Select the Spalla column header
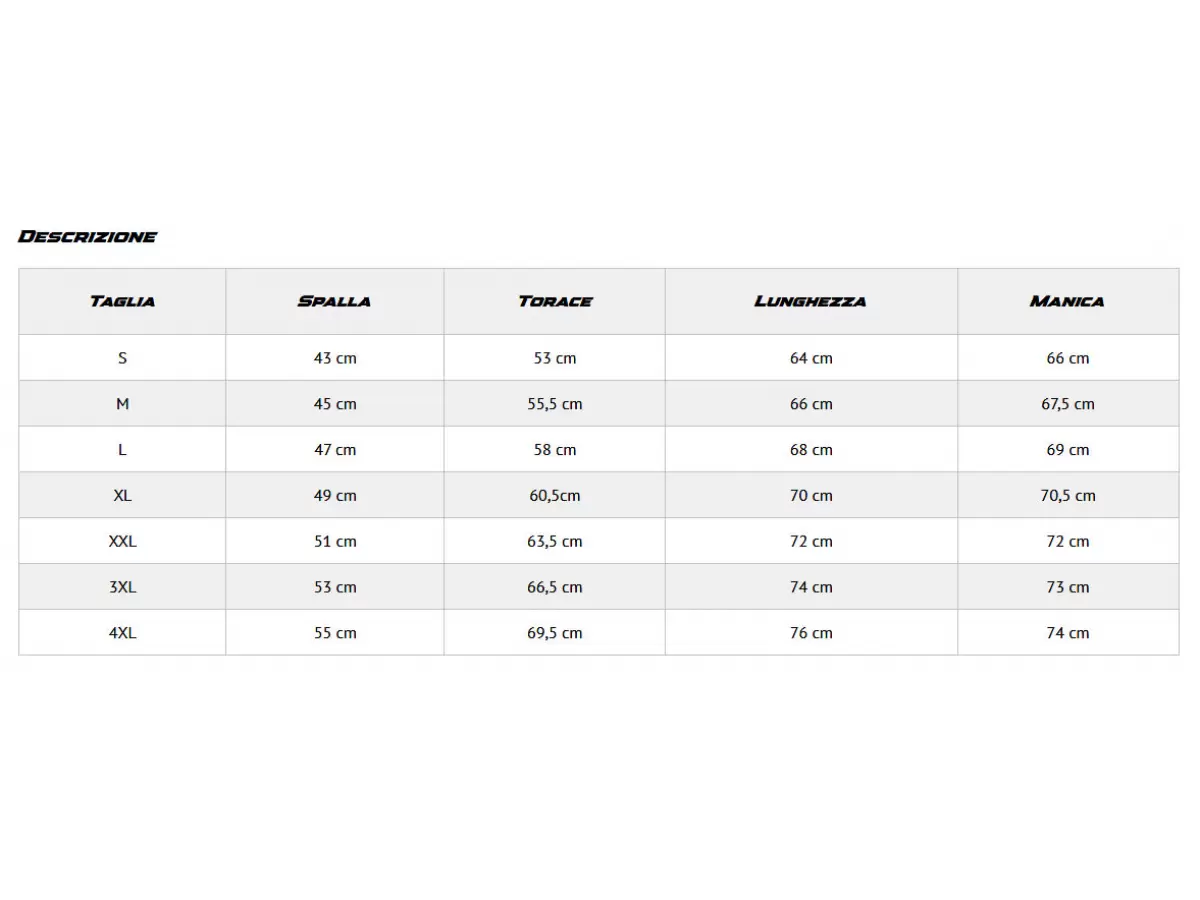 334,301
